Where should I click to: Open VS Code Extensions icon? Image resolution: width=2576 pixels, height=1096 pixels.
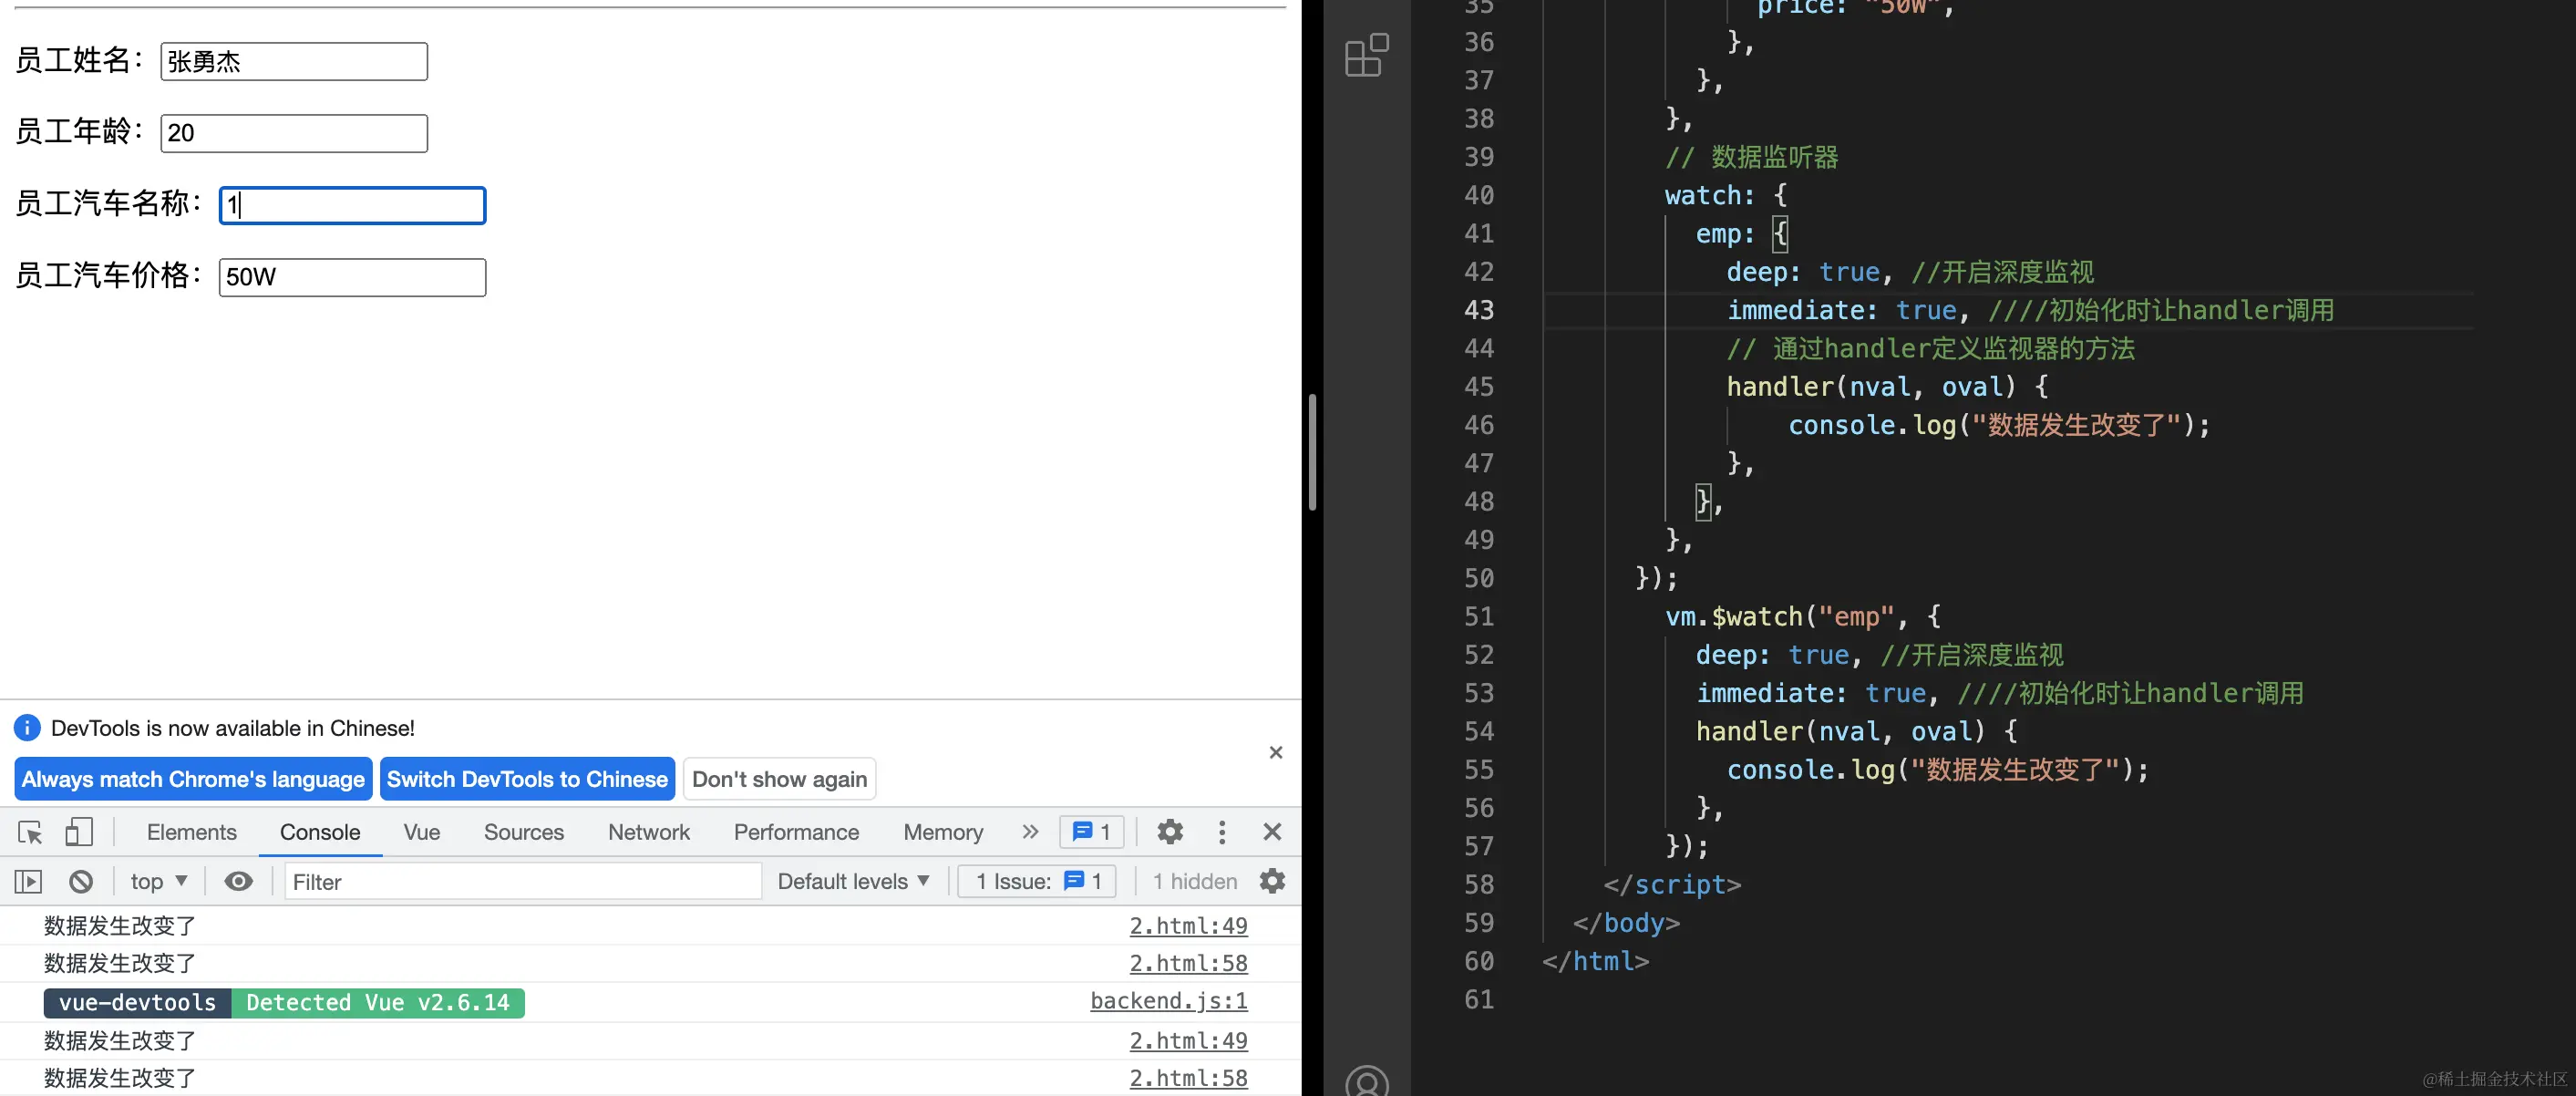1366,55
